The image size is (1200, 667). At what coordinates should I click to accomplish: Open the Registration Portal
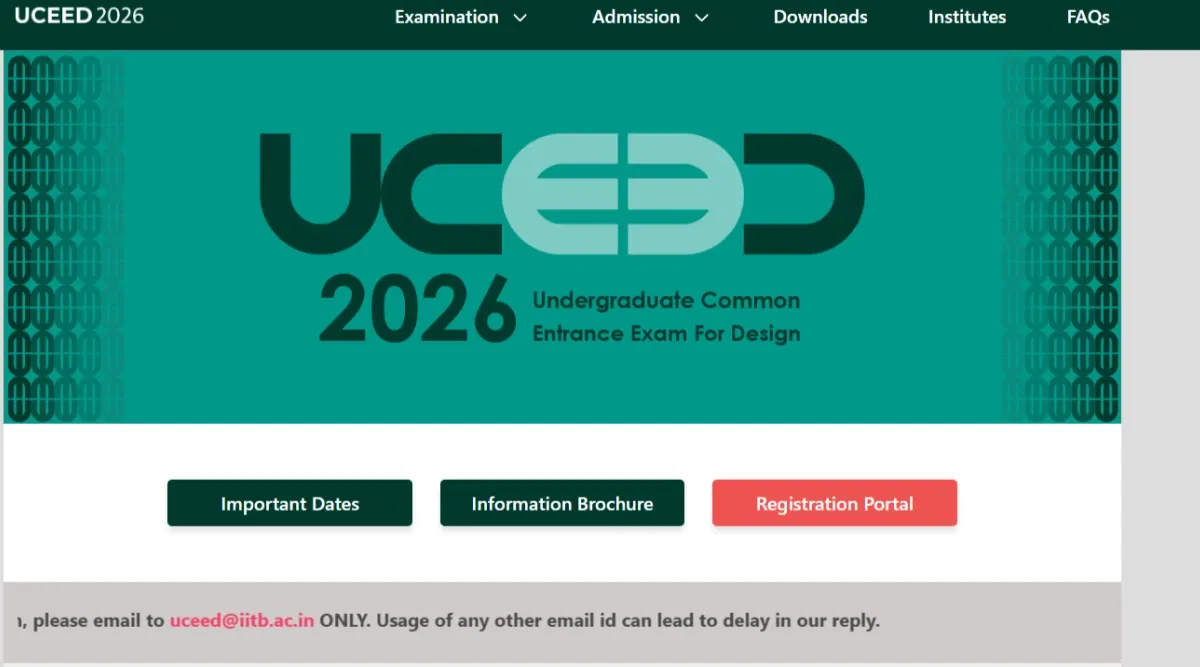(x=834, y=503)
